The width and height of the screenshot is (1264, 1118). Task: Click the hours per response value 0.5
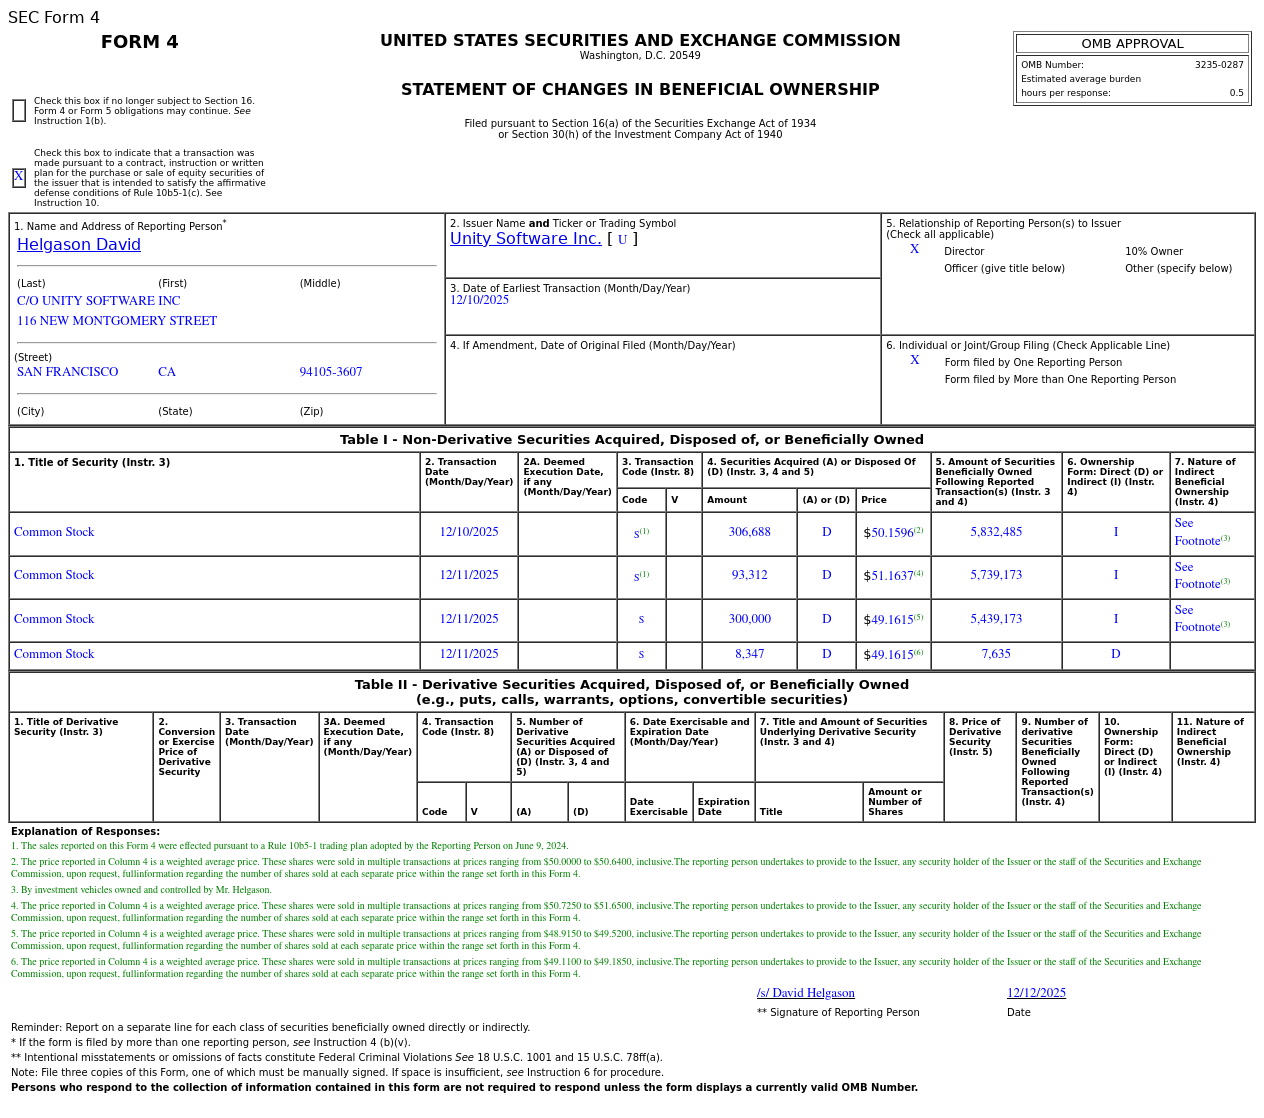click(x=1237, y=93)
